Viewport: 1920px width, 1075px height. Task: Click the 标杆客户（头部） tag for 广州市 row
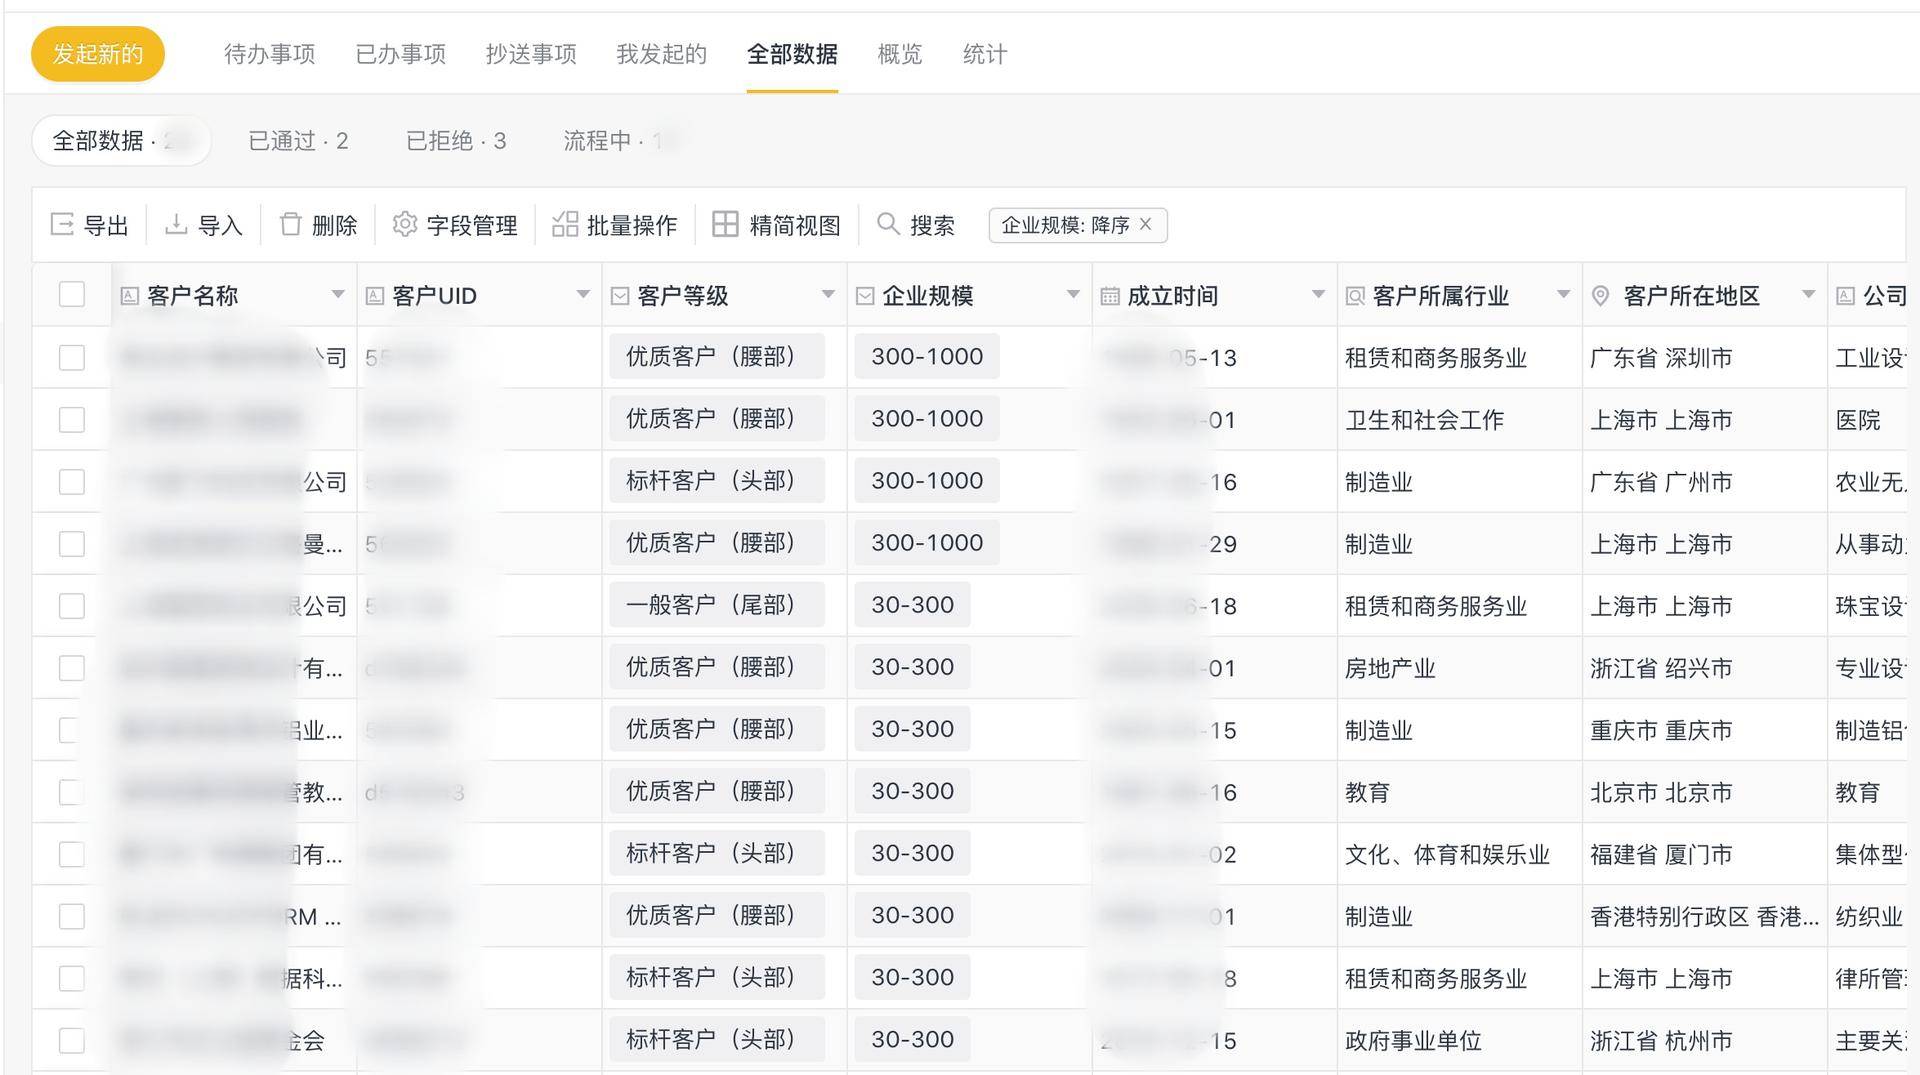click(716, 481)
